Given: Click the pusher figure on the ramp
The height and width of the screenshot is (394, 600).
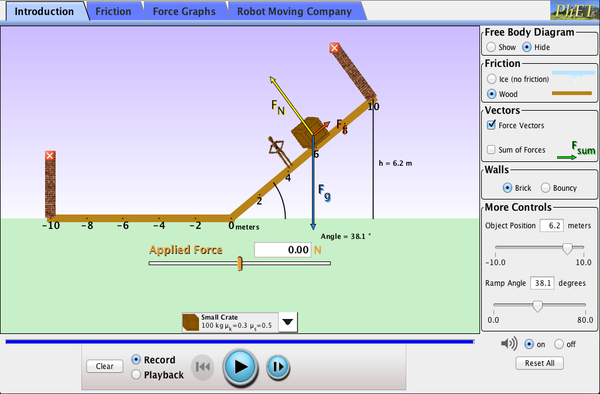Looking at the screenshot, I should point(280,151).
